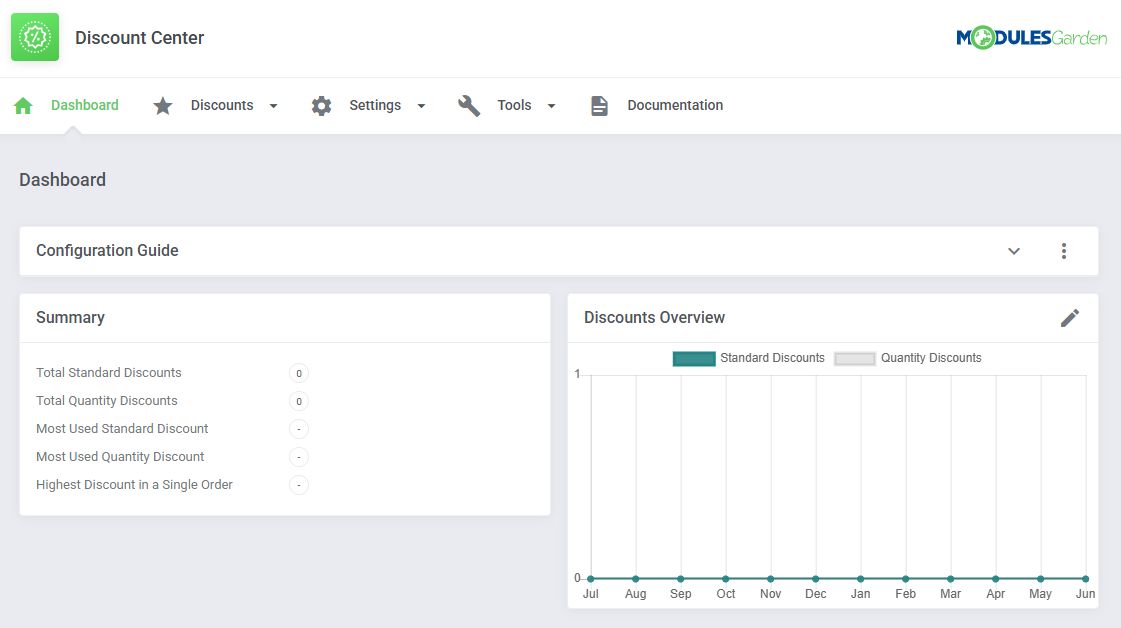This screenshot has width=1121, height=628.
Task: Click the Highest Discount in a Single Order badge
Action: [x=299, y=485]
